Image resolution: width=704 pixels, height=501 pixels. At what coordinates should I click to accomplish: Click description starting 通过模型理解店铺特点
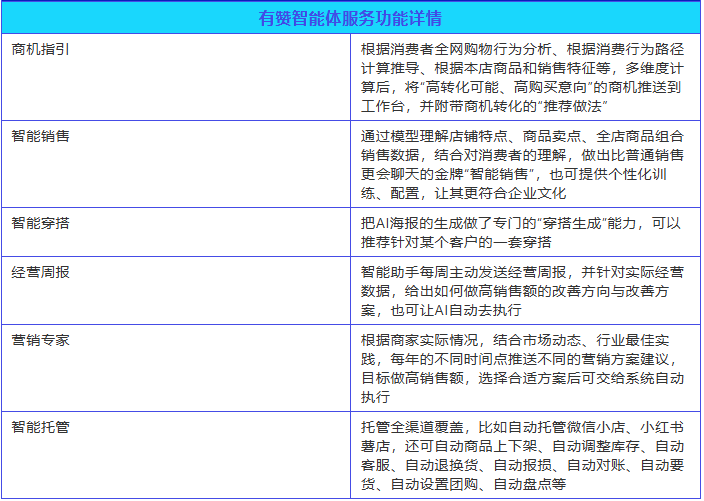tap(522, 164)
